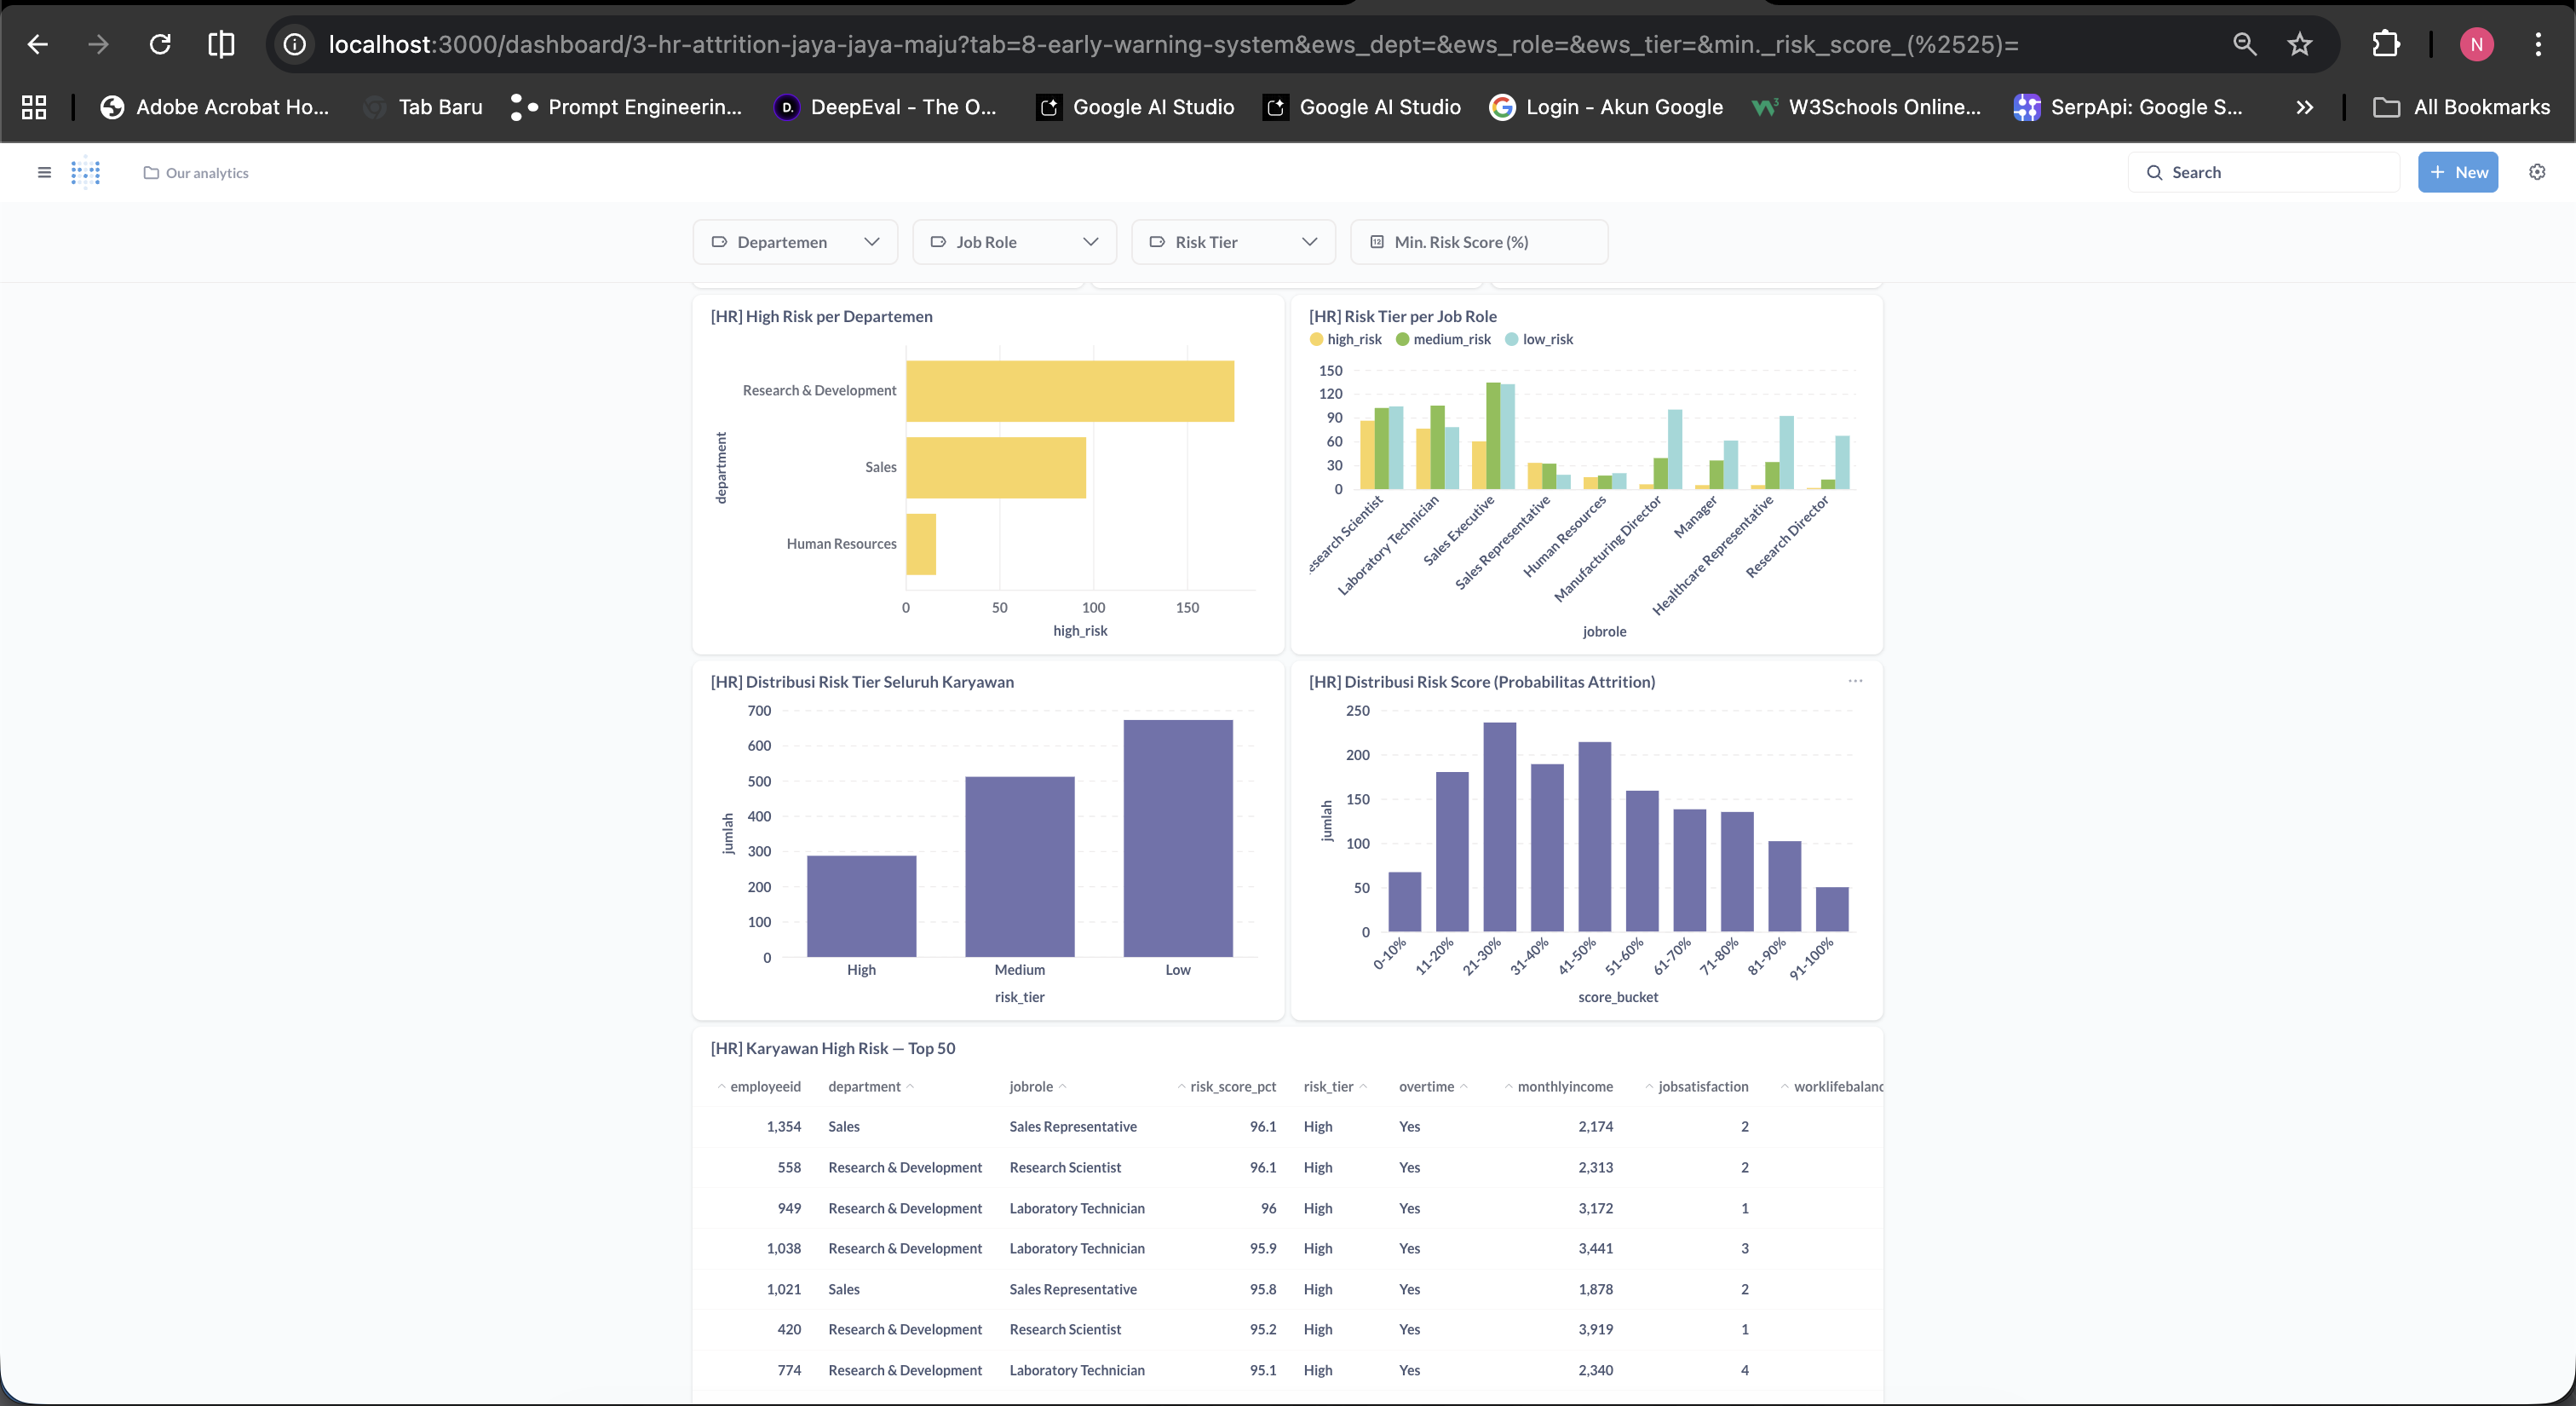View site information icon in address bar

pyautogui.click(x=294, y=44)
